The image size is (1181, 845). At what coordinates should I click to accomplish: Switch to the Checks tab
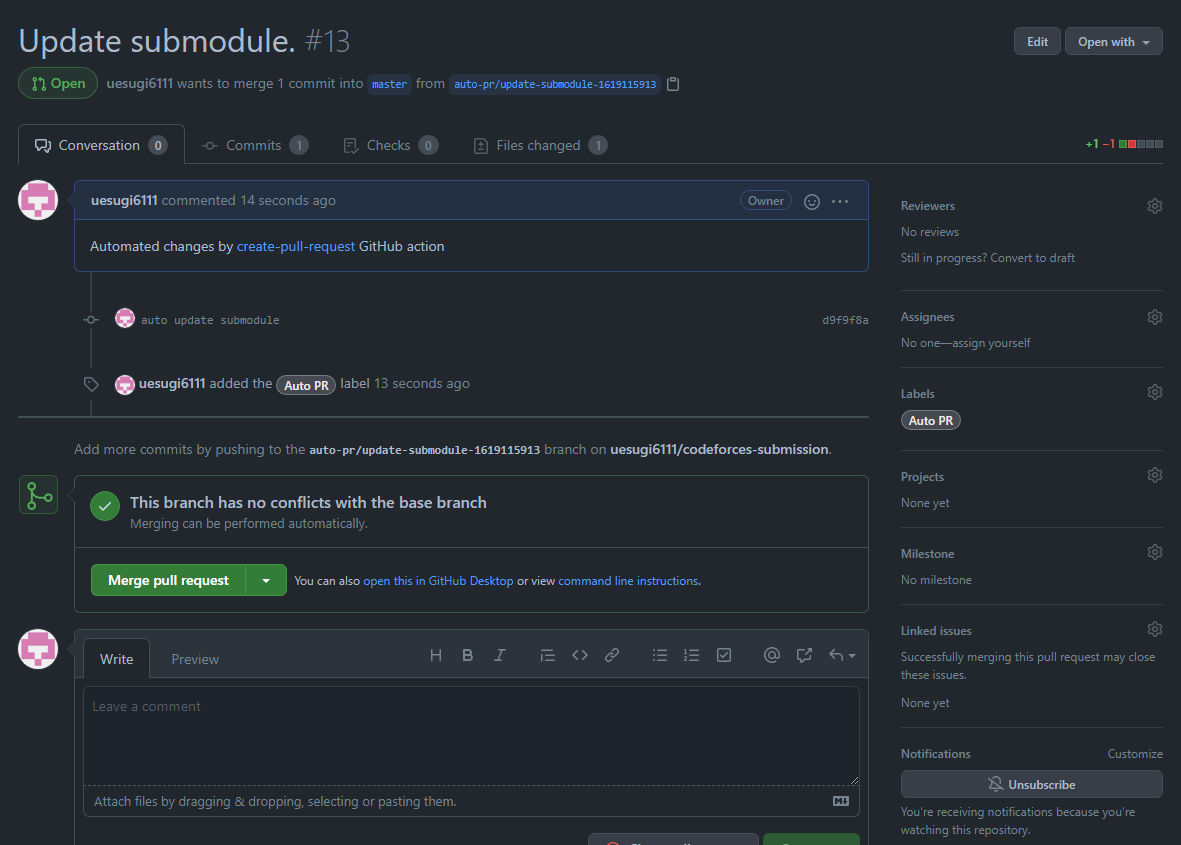click(390, 145)
